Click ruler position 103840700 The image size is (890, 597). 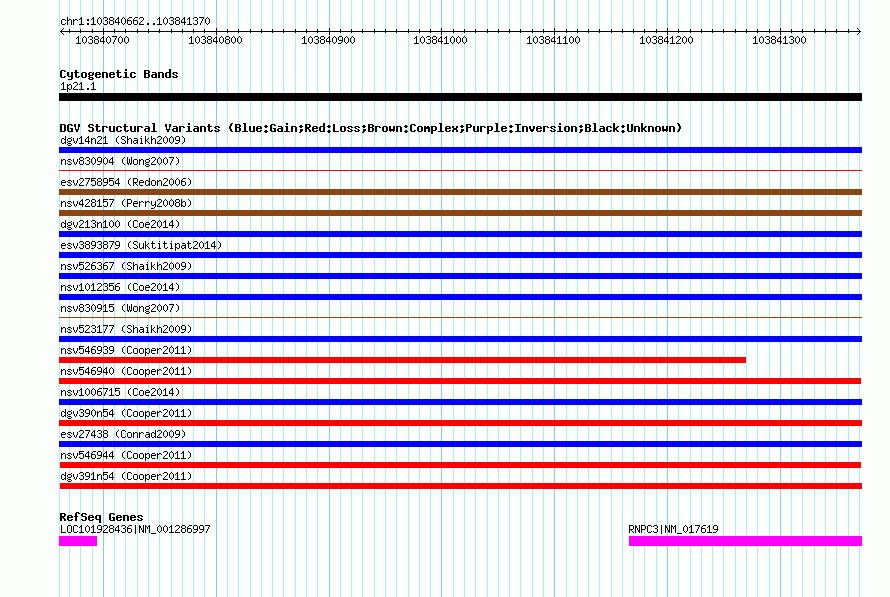(x=103, y=40)
